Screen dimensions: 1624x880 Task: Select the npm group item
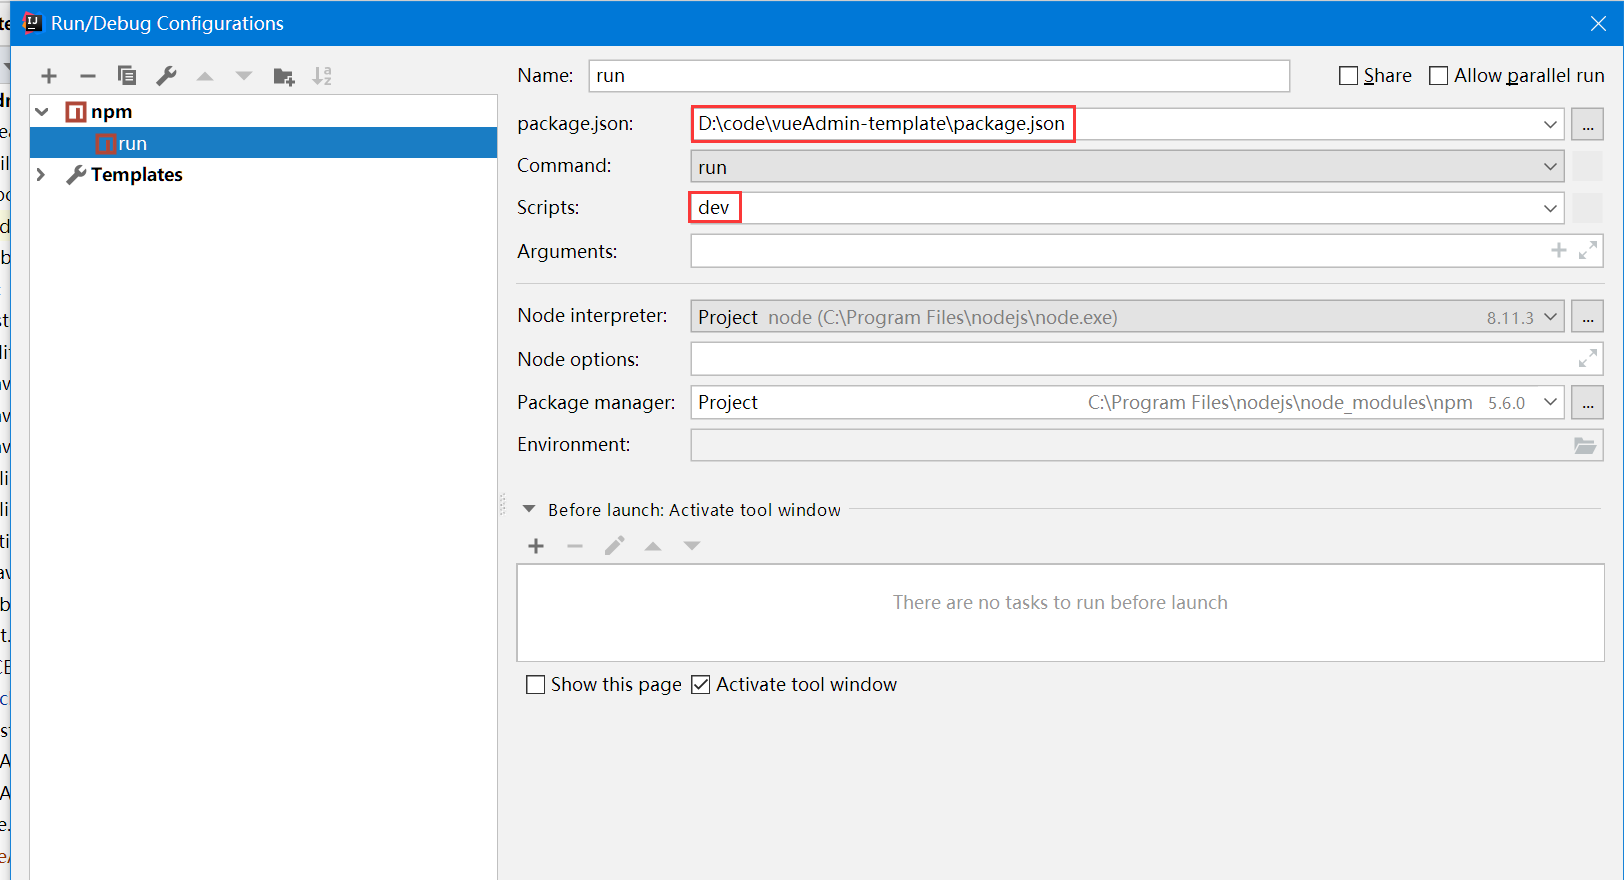coord(111,112)
